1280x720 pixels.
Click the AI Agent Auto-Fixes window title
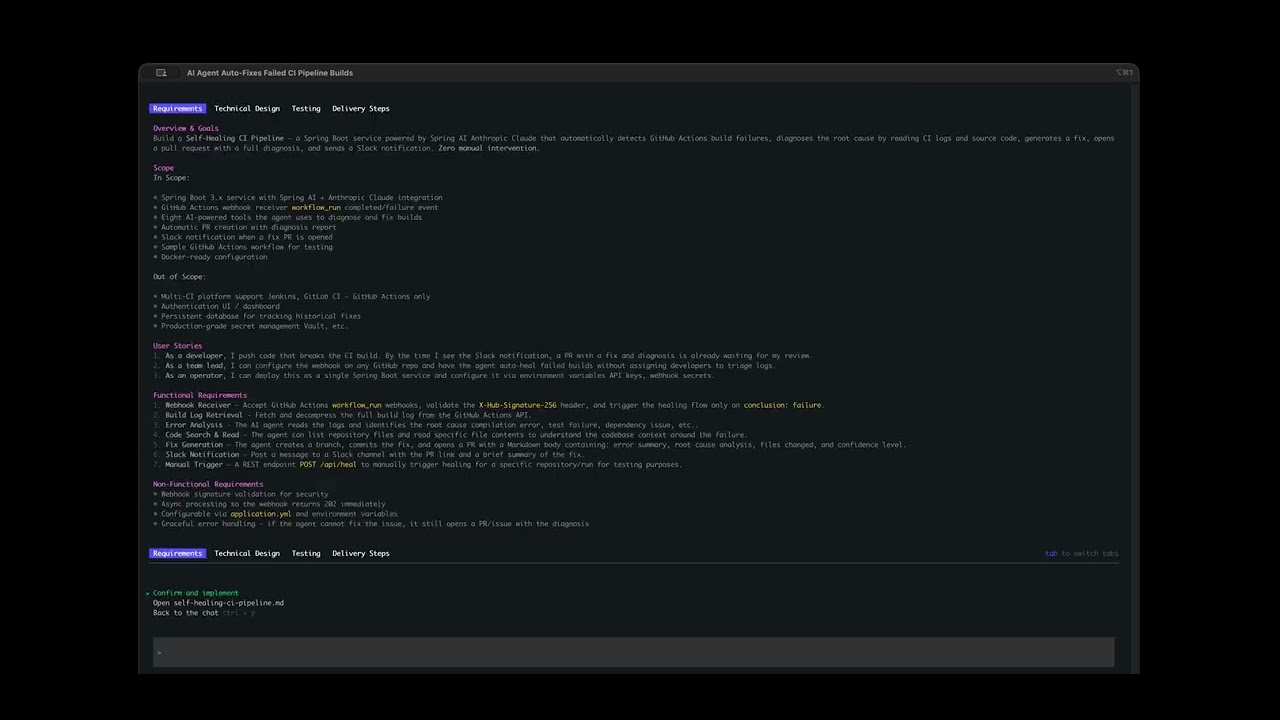(269, 73)
